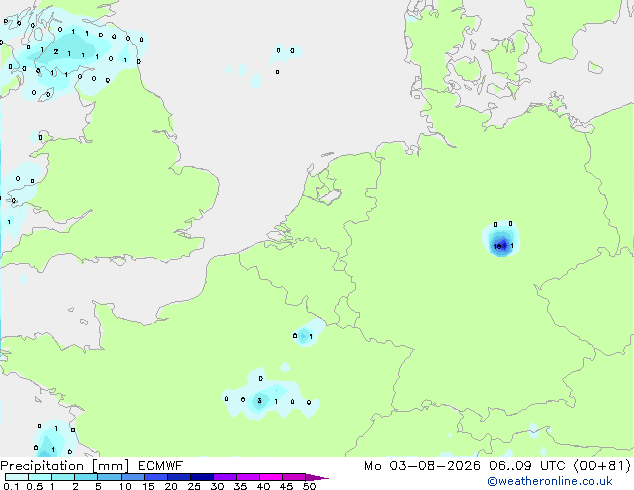The width and height of the screenshot is (634, 490).
Task: Click the '3' precipitation value in central France
Action: coord(260,401)
